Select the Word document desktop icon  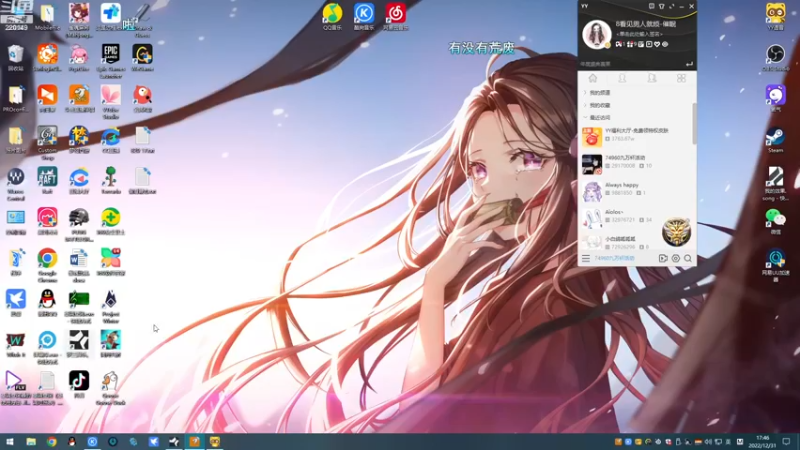[79, 266]
